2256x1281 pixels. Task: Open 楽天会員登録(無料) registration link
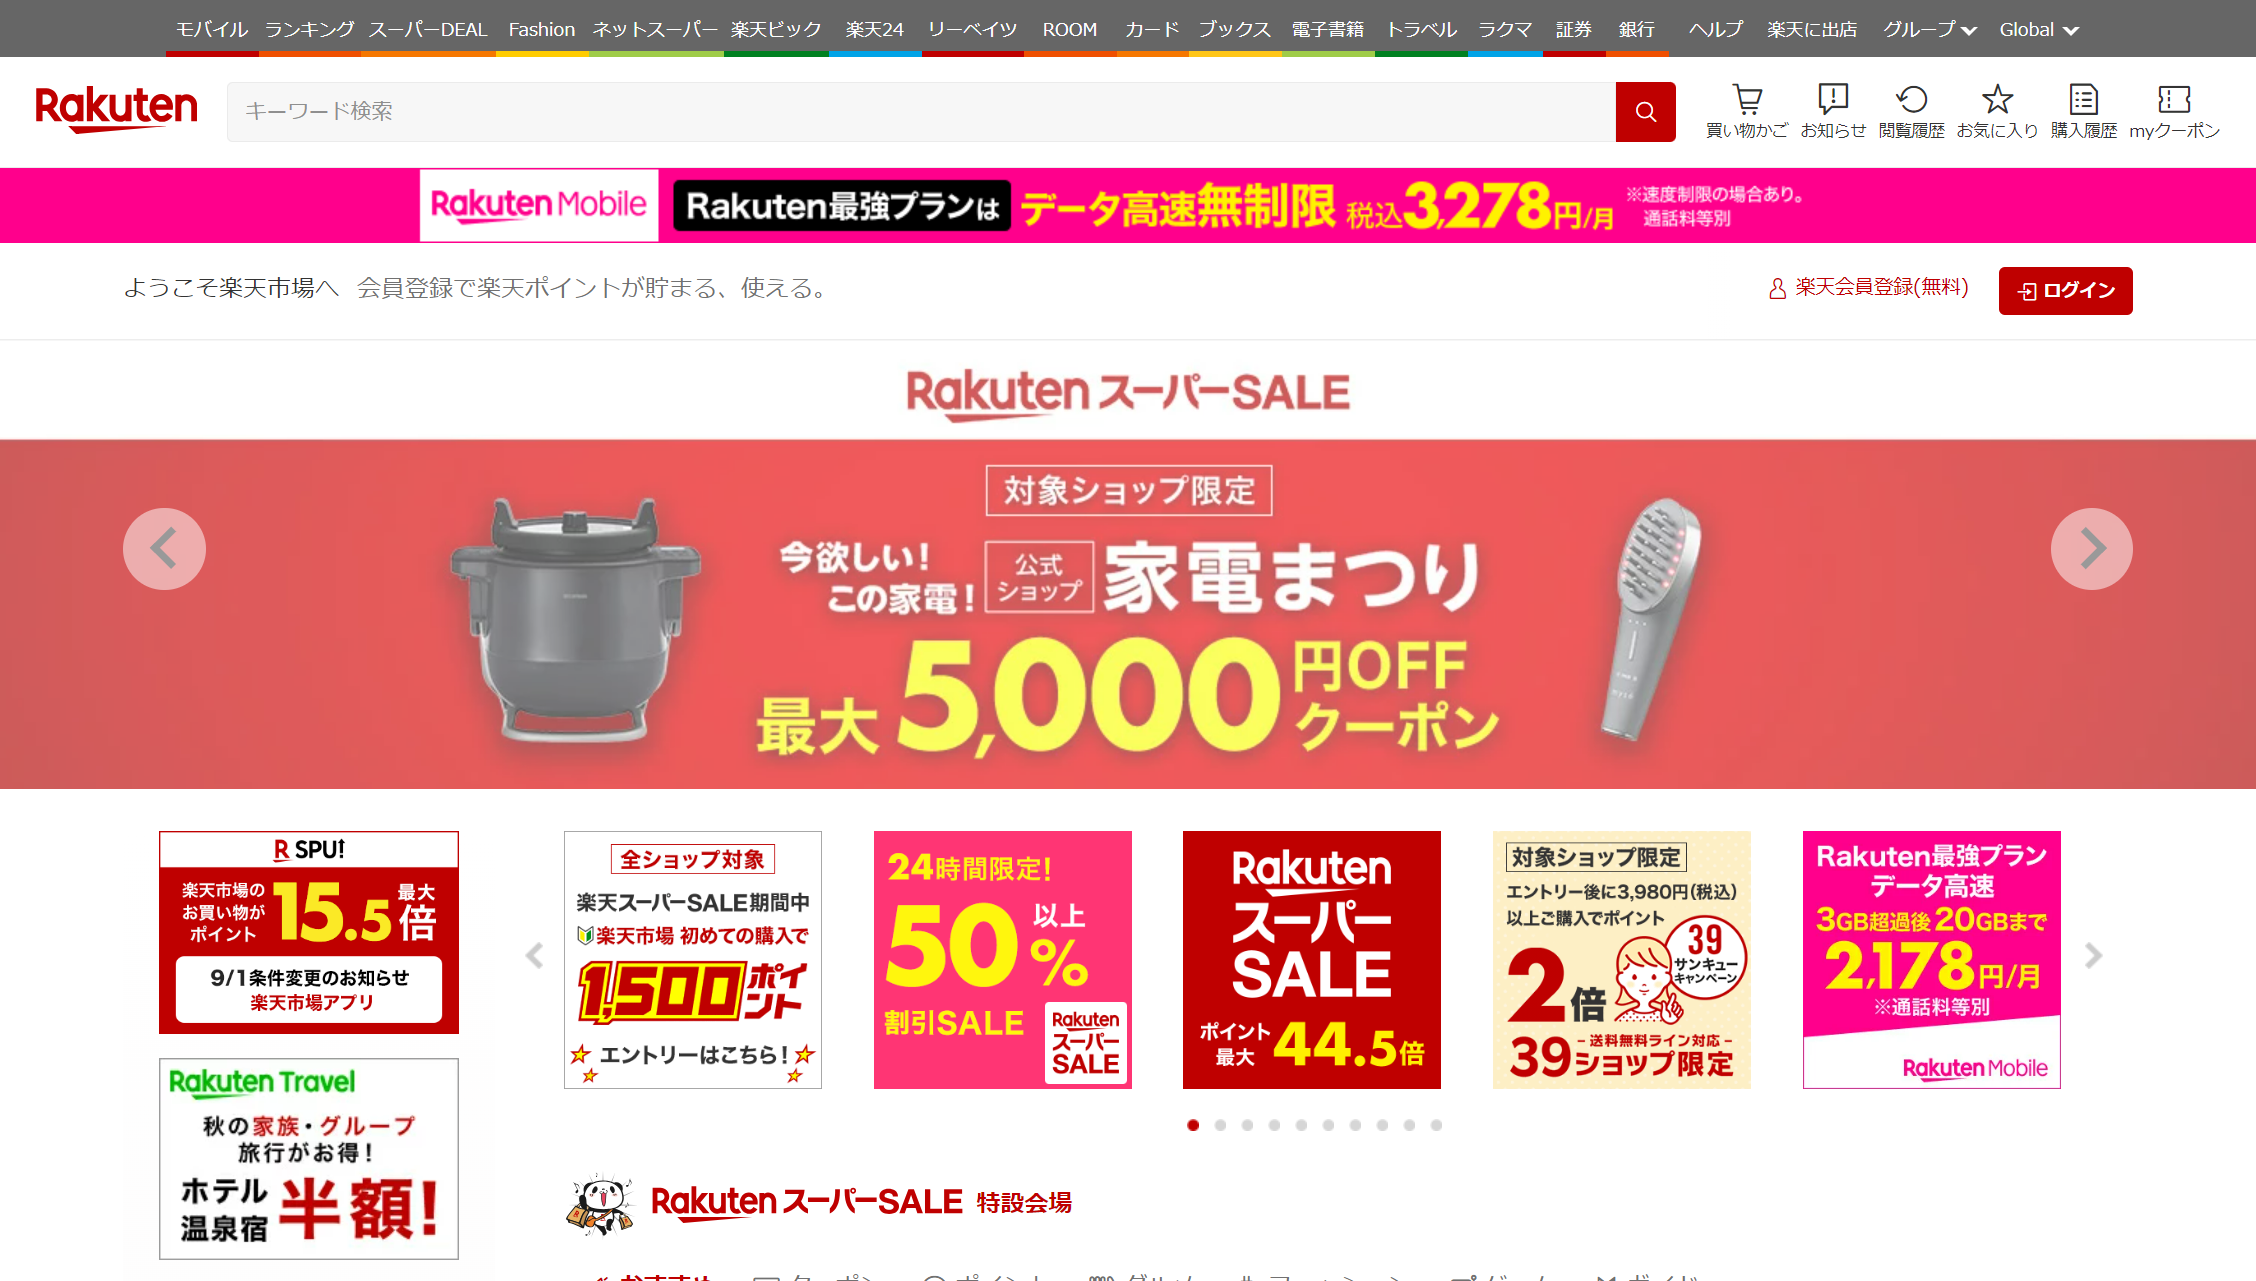click(x=1868, y=288)
